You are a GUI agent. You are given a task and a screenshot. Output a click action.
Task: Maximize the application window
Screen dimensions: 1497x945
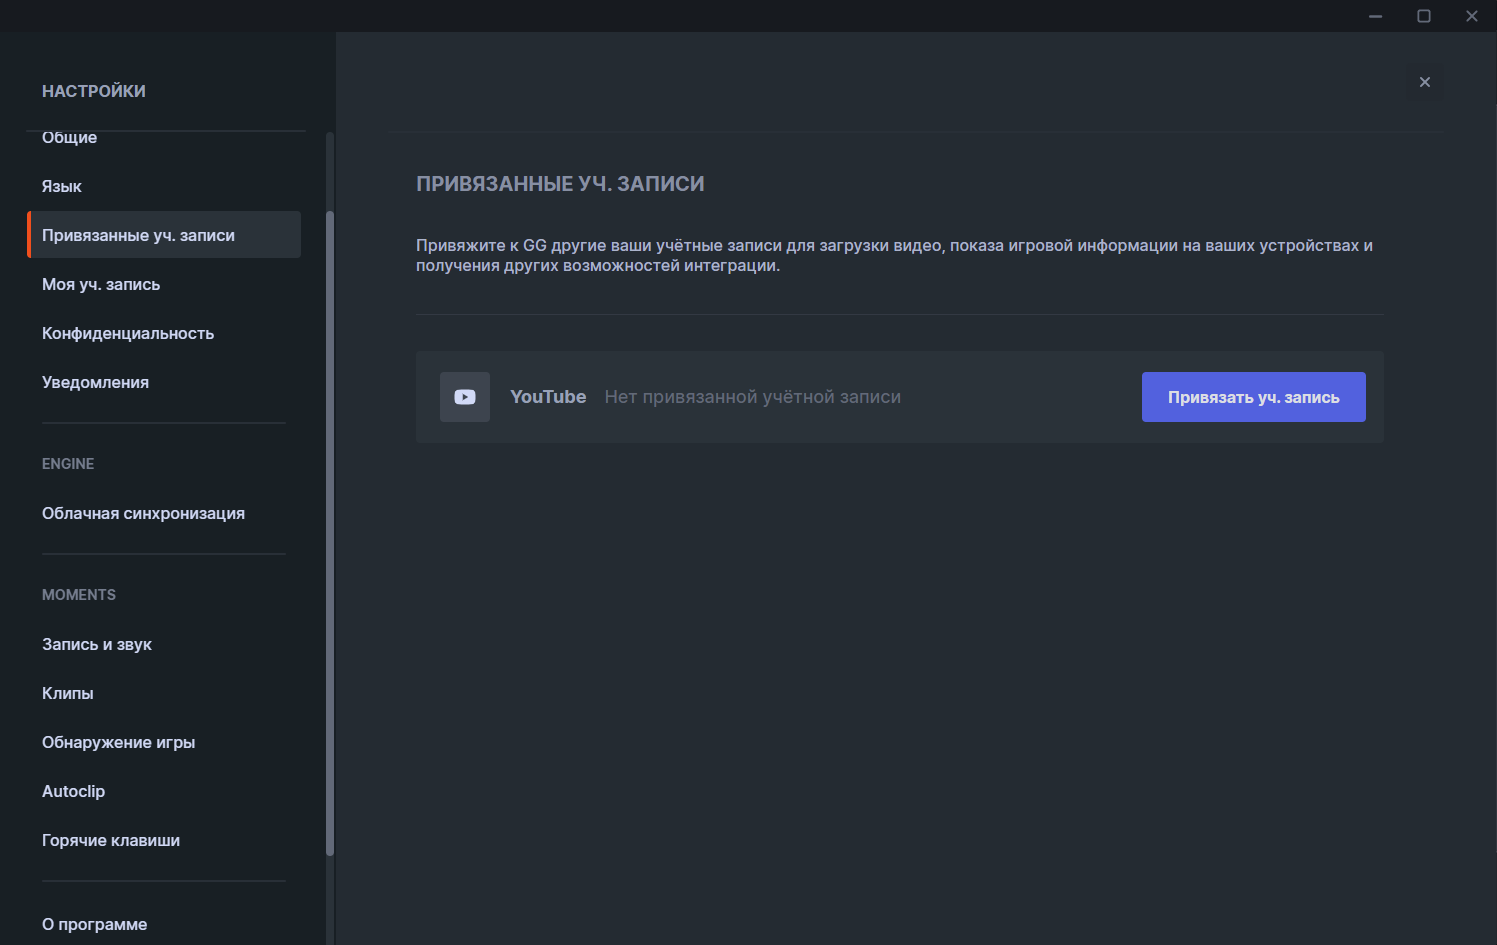pyautogui.click(x=1424, y=16)
